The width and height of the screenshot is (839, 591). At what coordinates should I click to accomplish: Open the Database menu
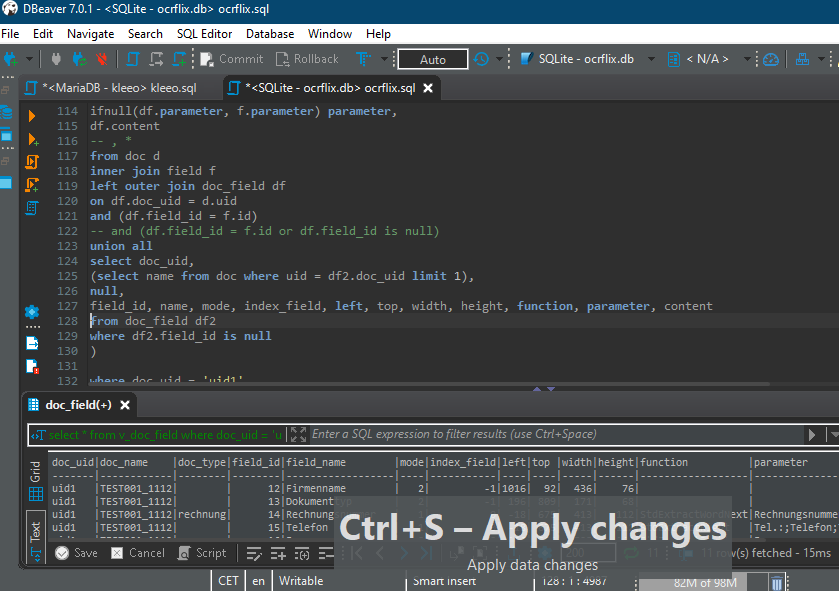[x=270, y=34]
